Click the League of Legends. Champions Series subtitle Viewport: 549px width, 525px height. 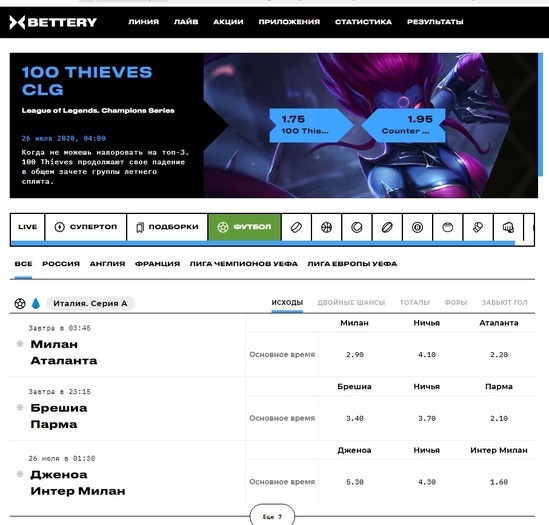click(98, 111)
